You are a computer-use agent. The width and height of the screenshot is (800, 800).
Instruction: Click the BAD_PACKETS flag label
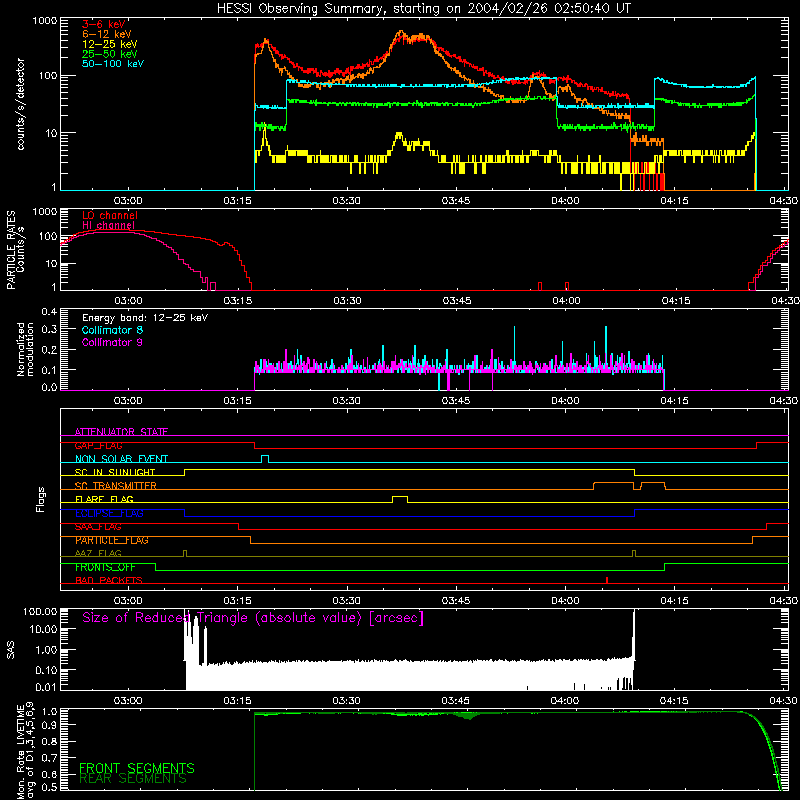109,580
